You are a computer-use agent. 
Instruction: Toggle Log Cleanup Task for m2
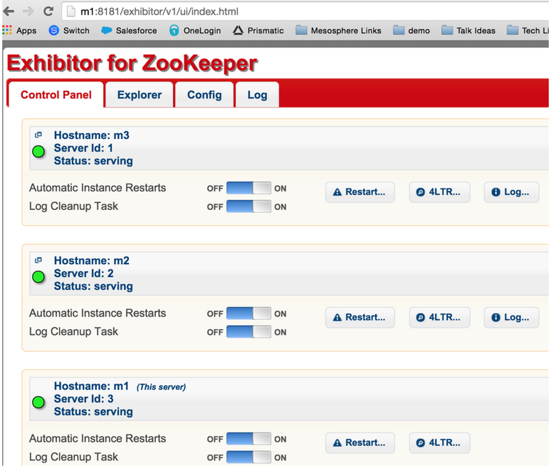(248, 332)
